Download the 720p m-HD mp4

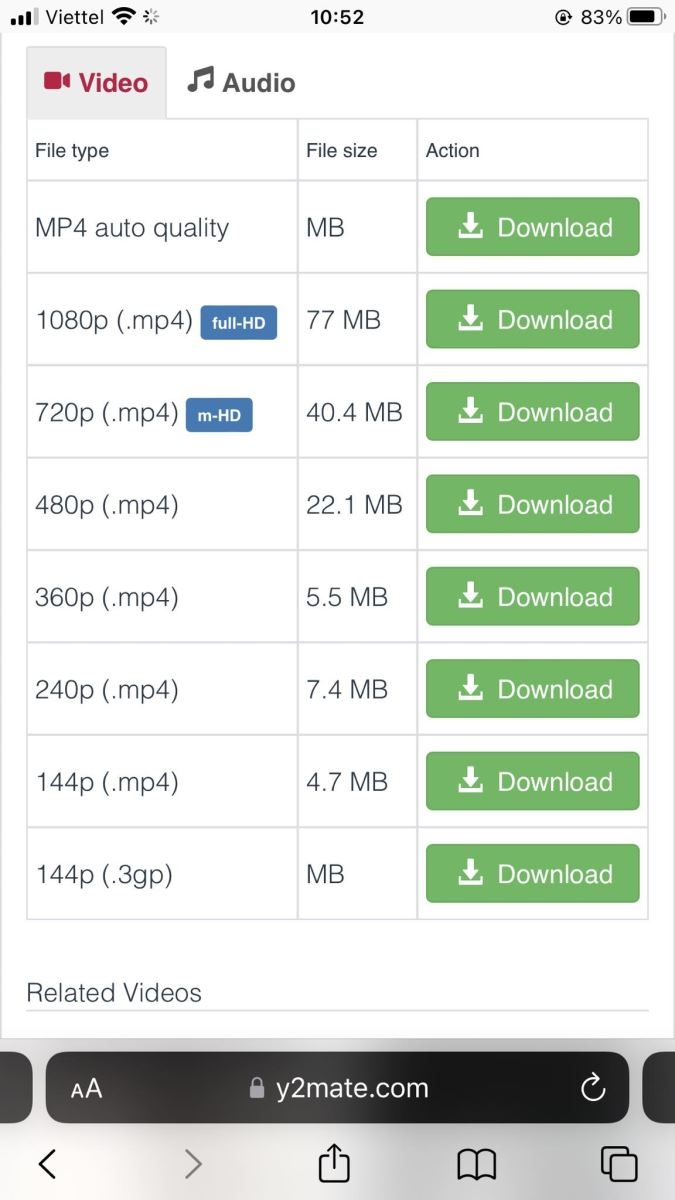(x=532, y=411)
